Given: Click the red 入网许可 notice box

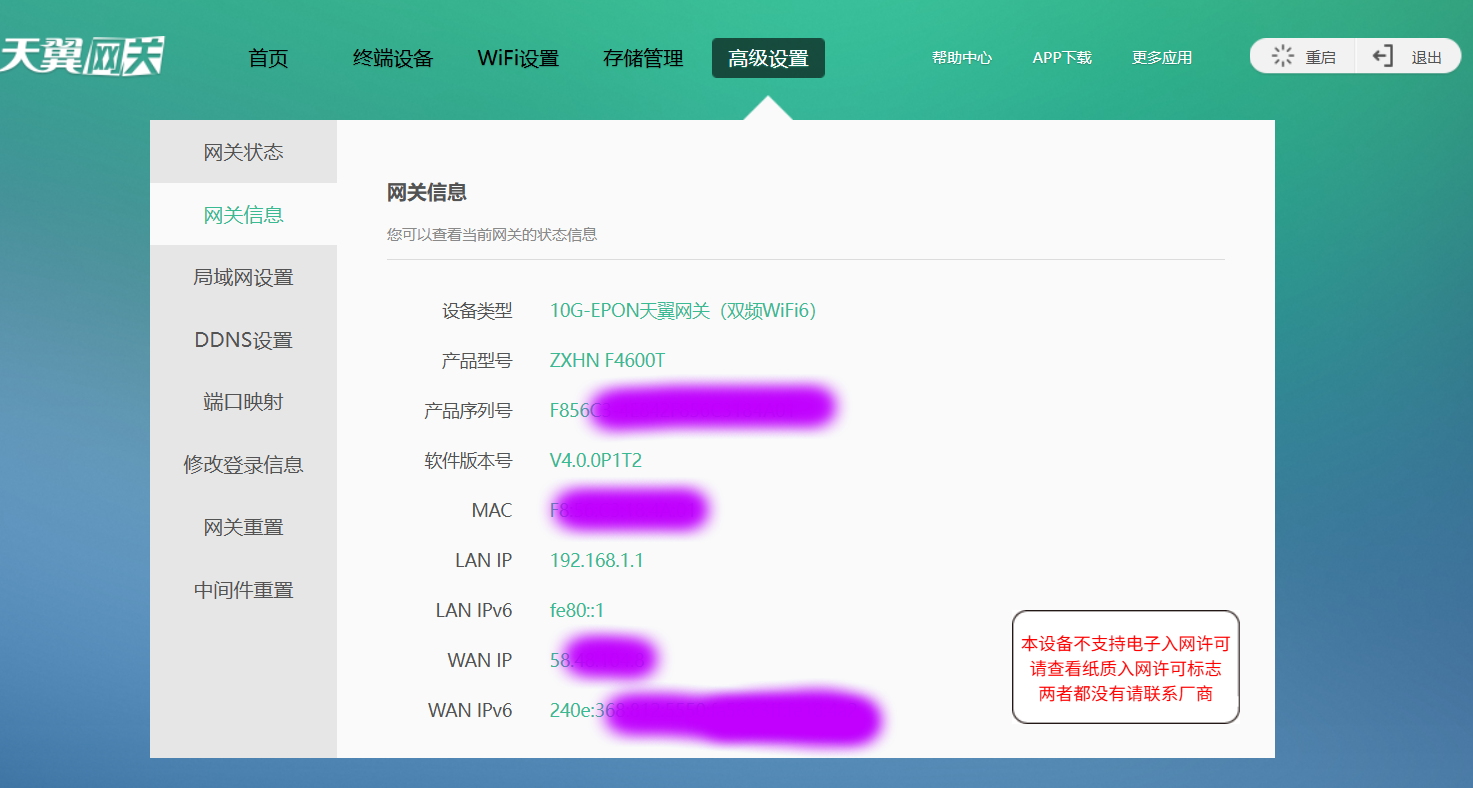Looking at the screenshot, I should click(x=1126, y=667).
